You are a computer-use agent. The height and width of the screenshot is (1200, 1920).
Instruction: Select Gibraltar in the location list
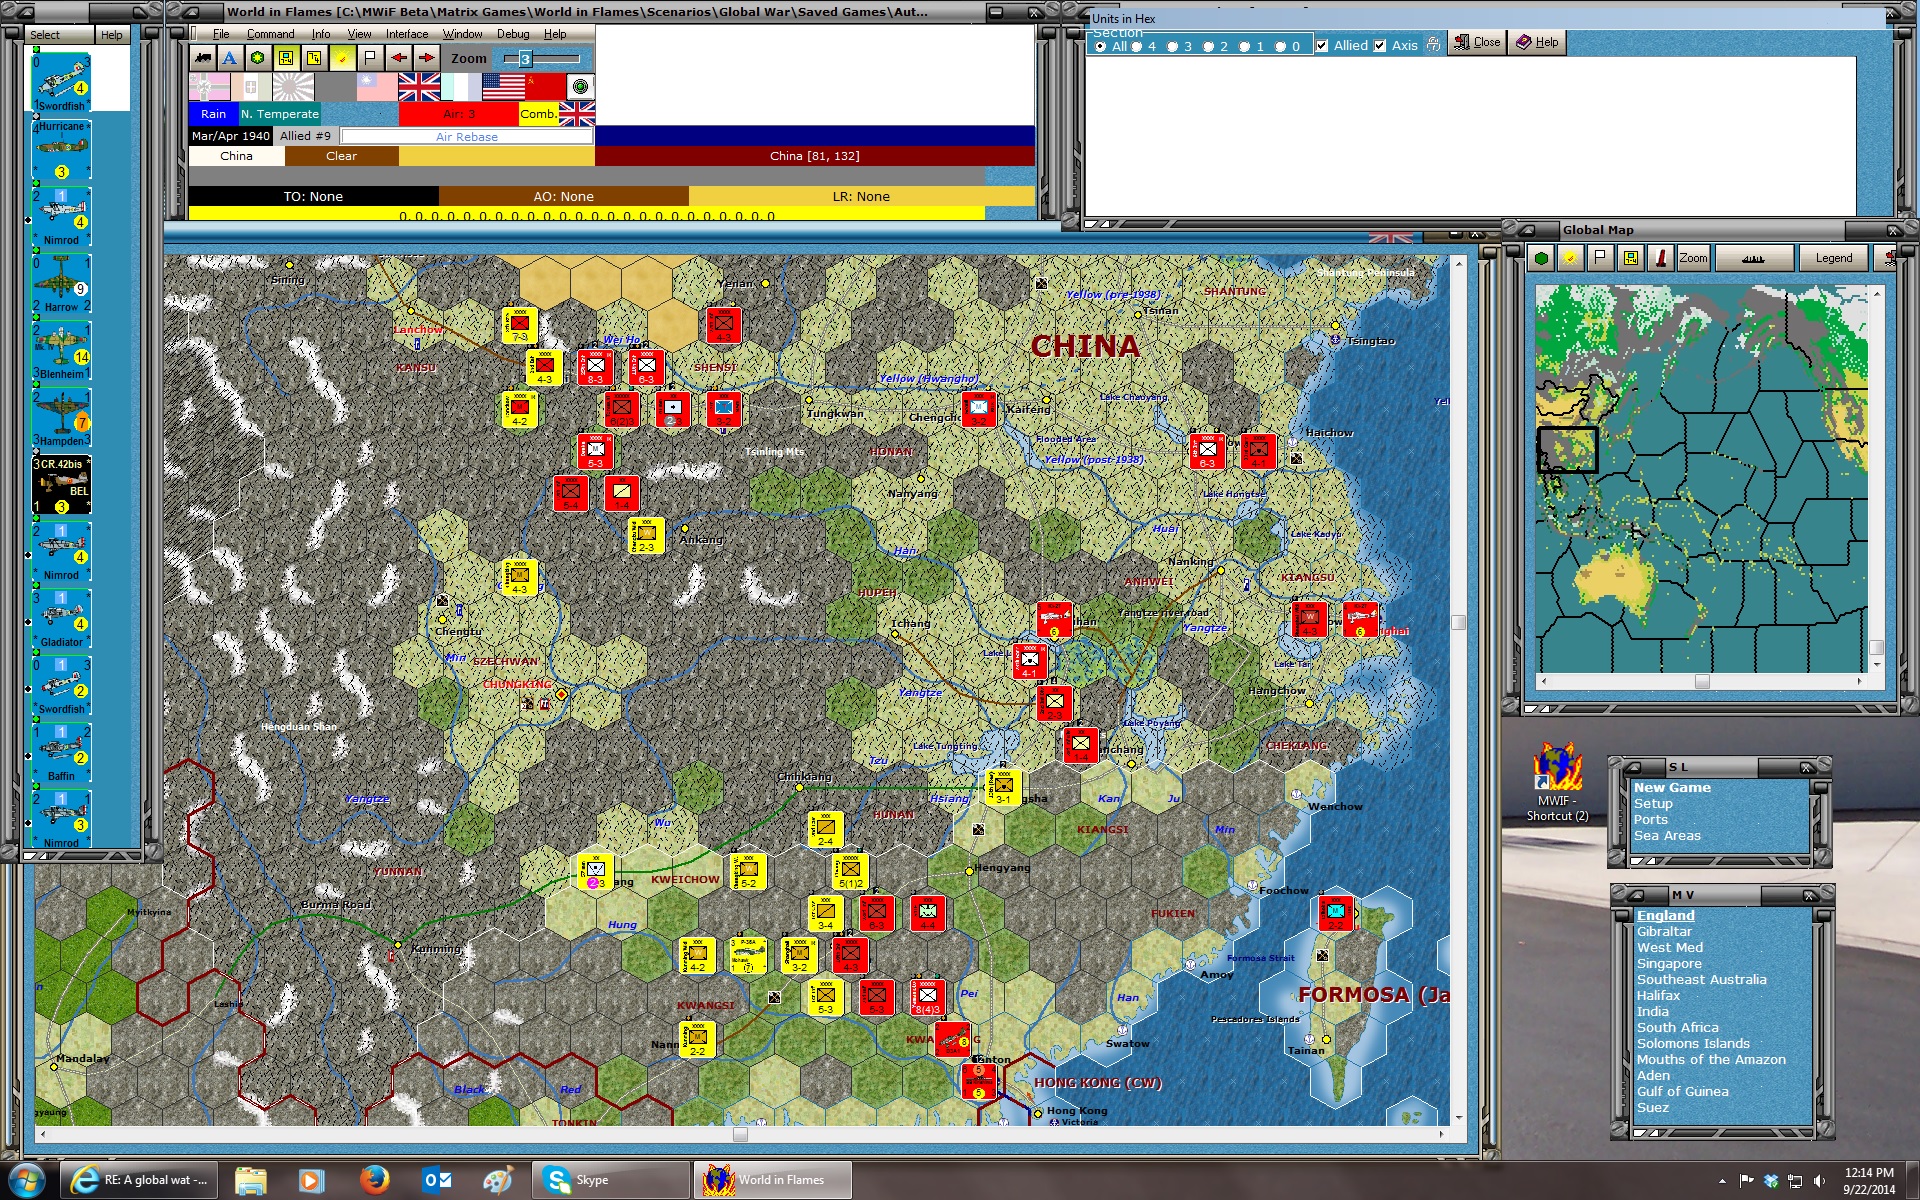click(x=1664, y=931)
